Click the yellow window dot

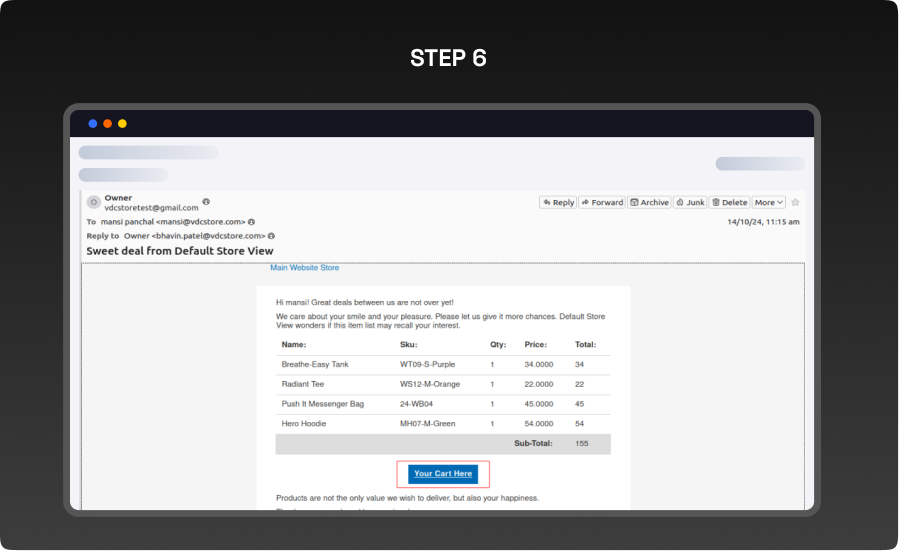point(122,124)
